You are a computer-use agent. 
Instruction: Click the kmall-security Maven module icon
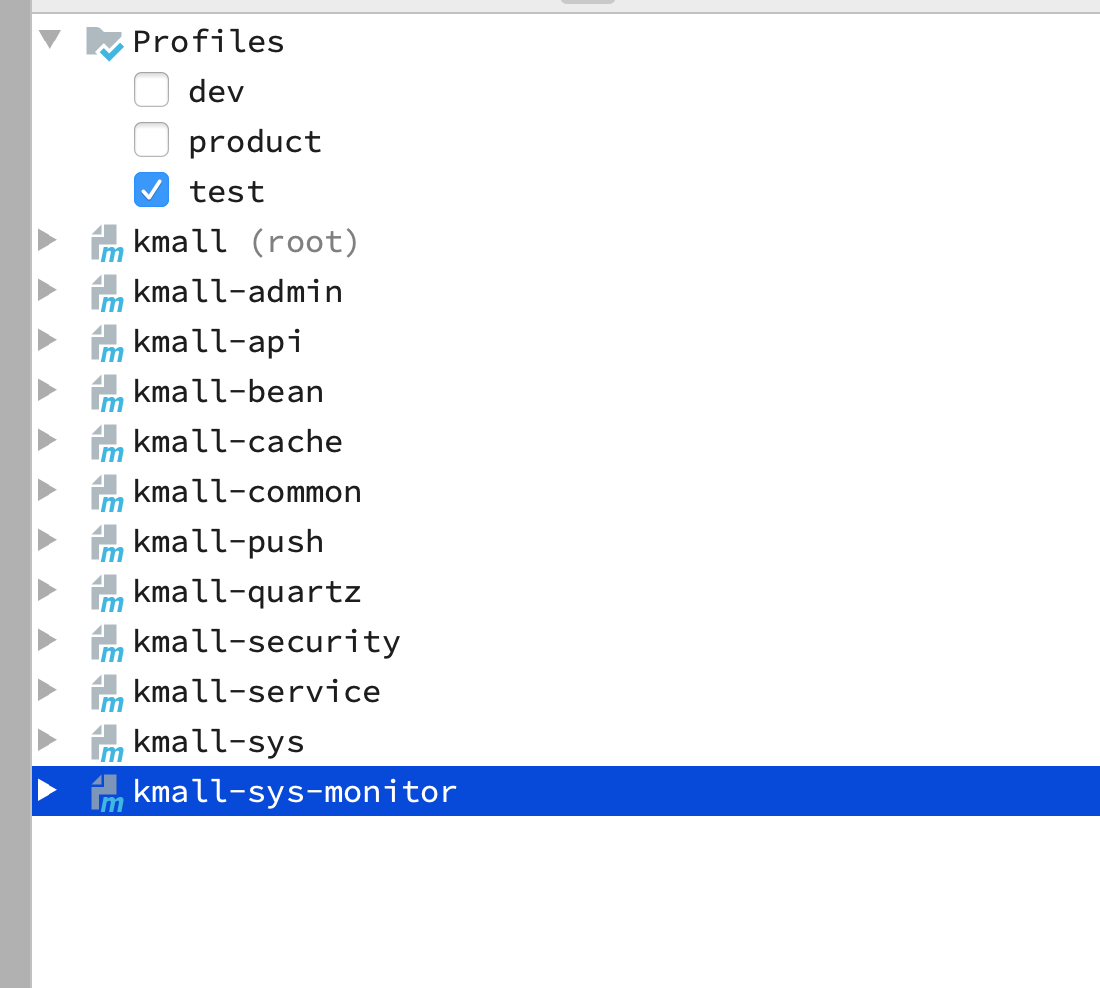click(107, 643)
